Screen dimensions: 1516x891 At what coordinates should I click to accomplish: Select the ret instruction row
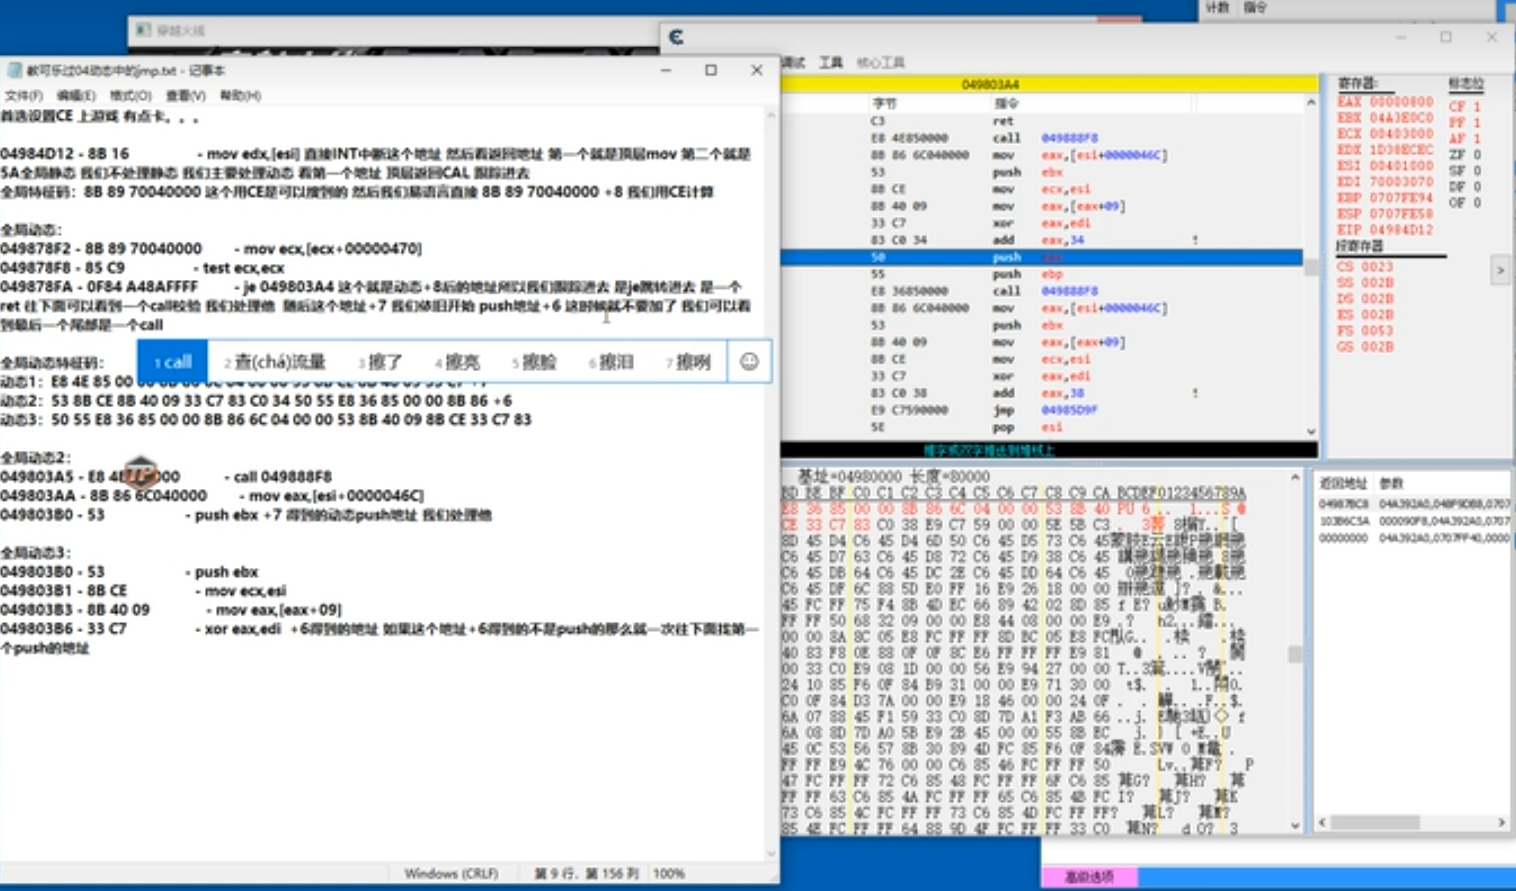pos(1041,121)
